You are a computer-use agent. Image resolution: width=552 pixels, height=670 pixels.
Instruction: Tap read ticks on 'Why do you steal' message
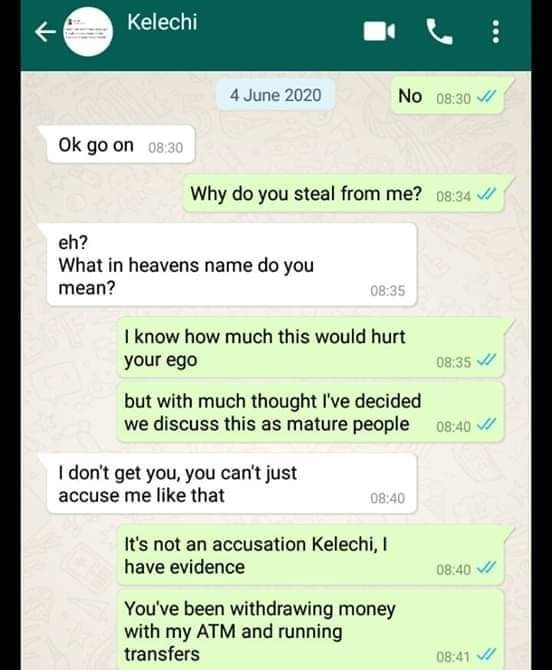486,195
